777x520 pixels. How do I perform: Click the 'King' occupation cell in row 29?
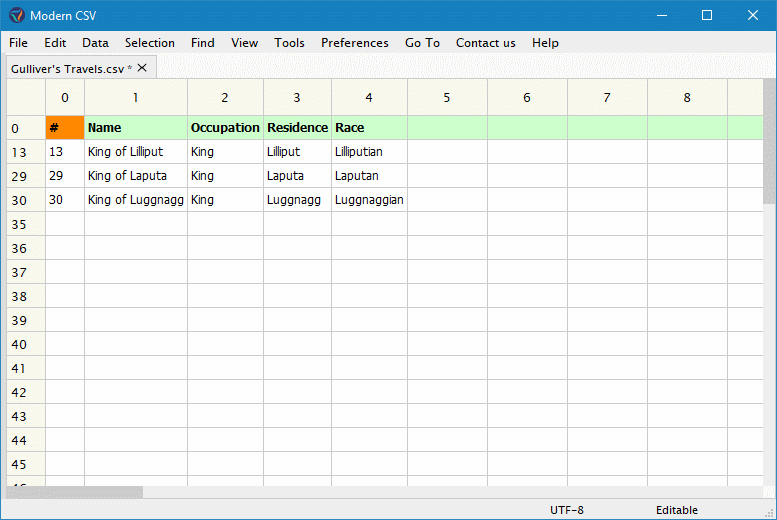coord(225,176)
